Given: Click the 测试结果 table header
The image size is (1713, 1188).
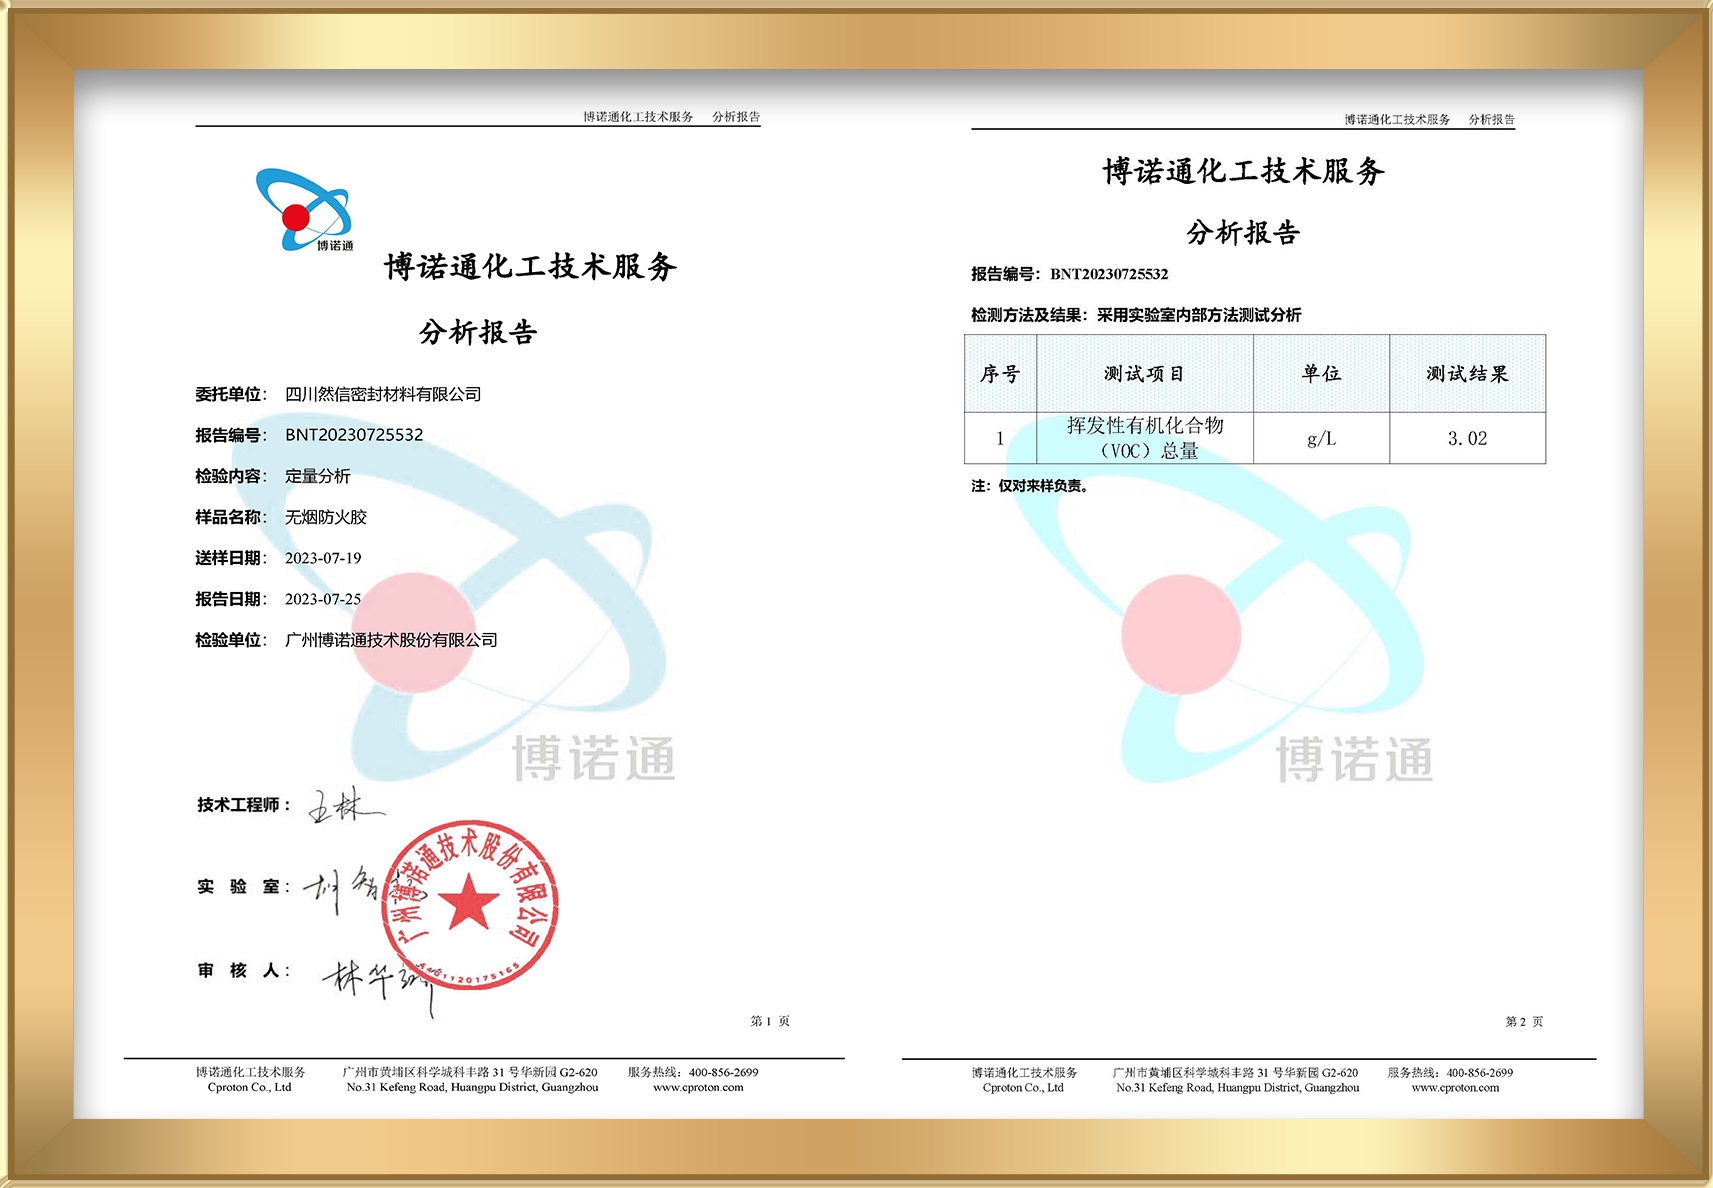Looking at the screenshot, I should pyautogui.click(x=1467, y=374).
